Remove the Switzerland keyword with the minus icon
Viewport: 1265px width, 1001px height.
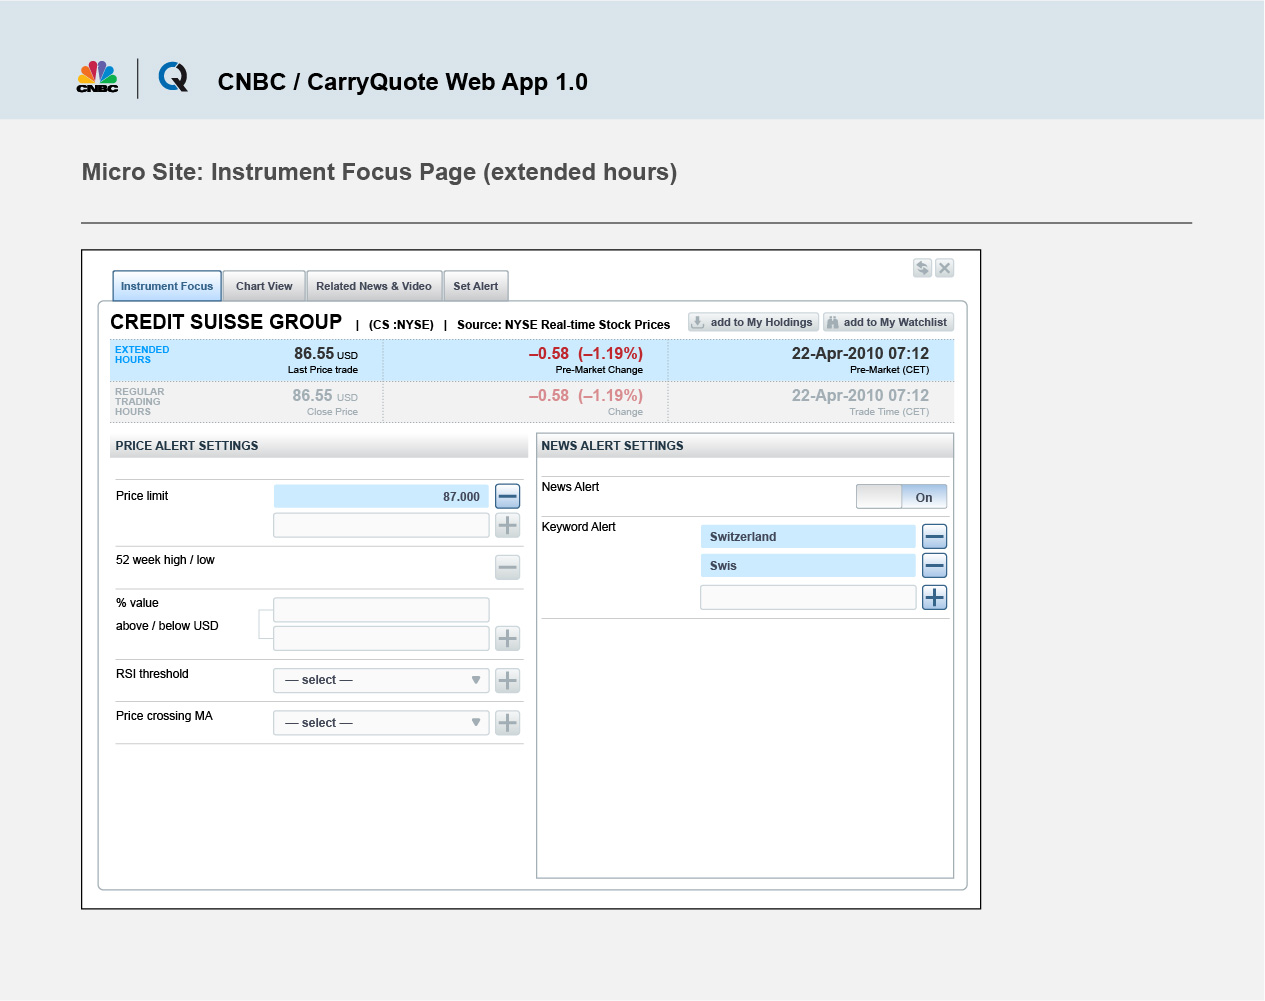(x=934, y=537)
